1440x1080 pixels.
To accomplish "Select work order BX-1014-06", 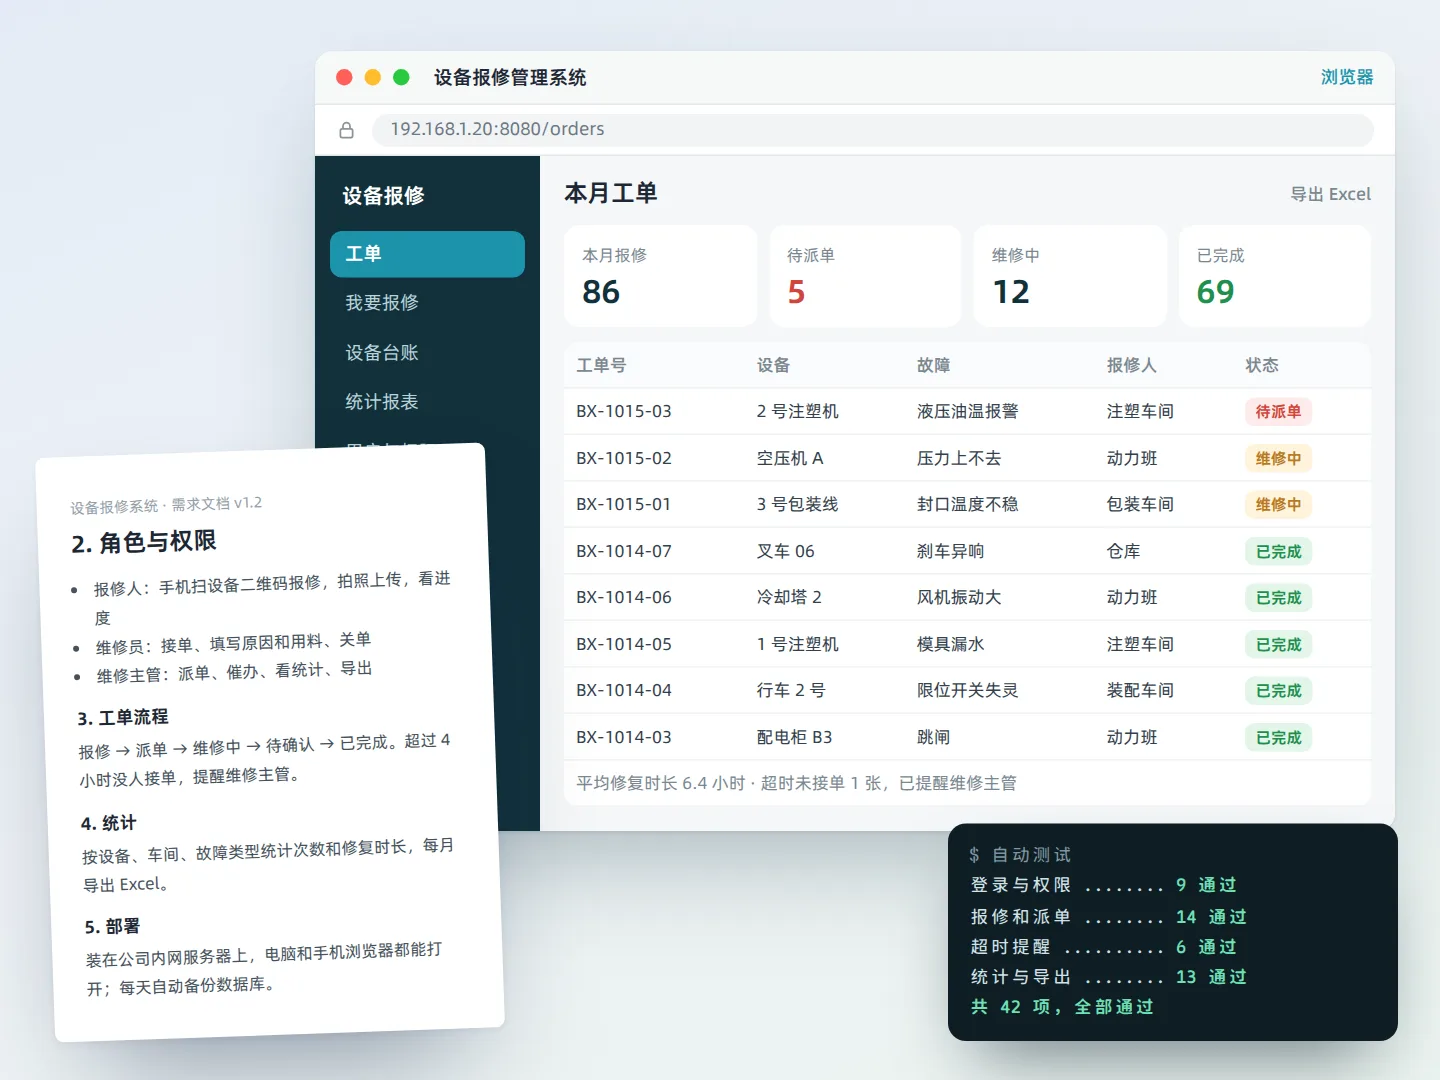I will coord(967,597).
